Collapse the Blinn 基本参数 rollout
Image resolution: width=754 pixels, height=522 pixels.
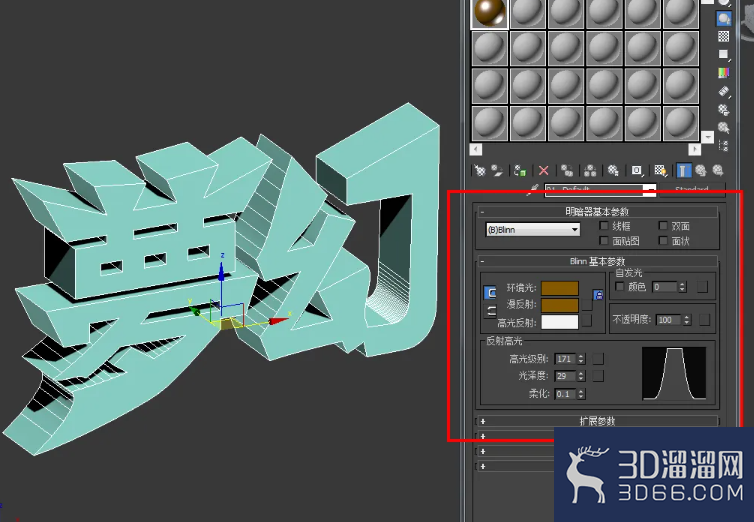(597, 261)
